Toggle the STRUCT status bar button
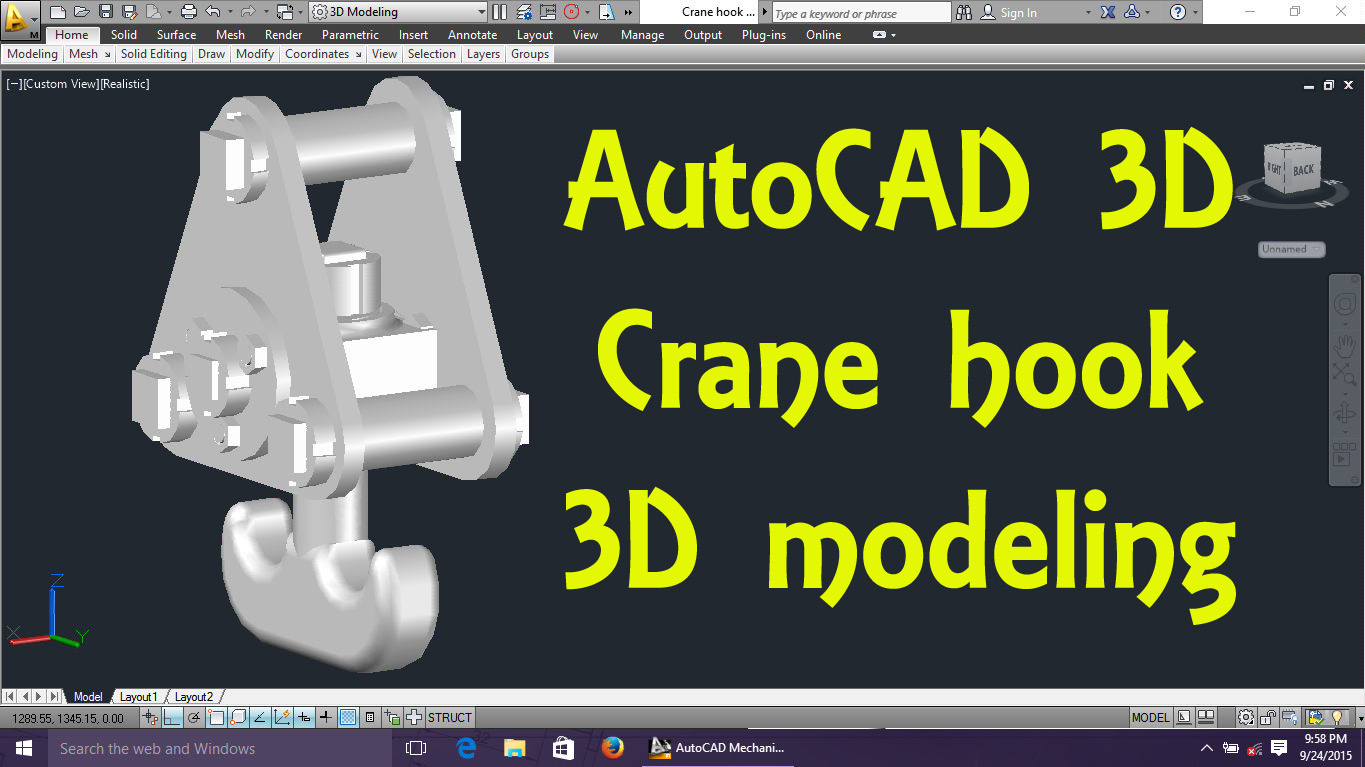 [450, 717]
